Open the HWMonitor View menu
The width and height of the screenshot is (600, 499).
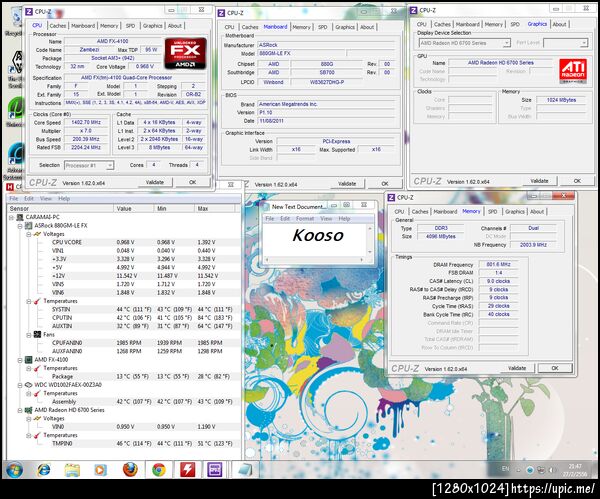pyautogui.click(x=46, y=199)
